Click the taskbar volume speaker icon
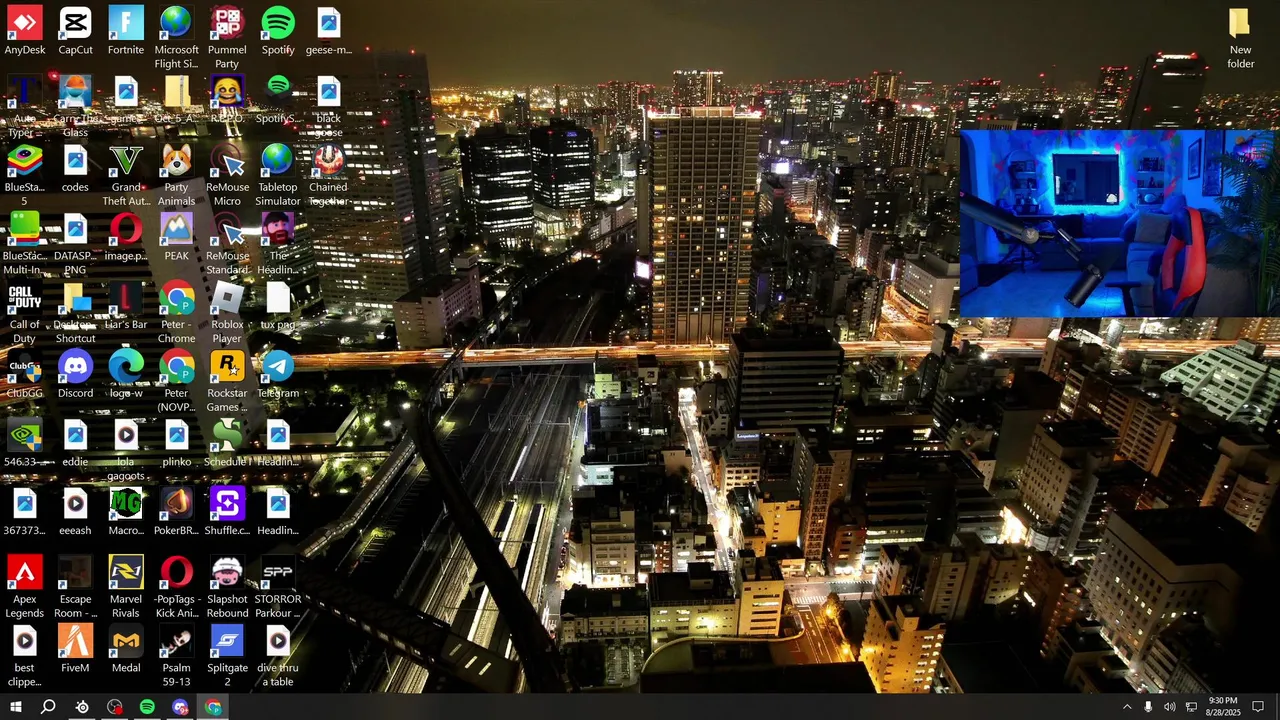The height and width of the screenshot is (720, 1280). (1169, 707)
